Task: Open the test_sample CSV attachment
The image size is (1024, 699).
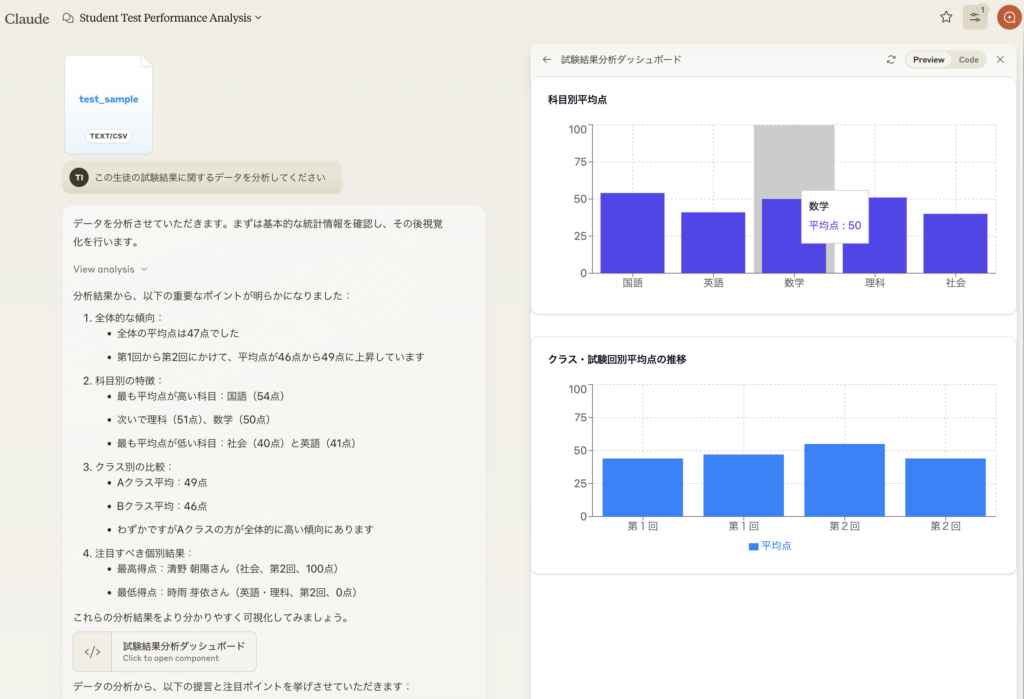Action: click(x=108, y=104)
